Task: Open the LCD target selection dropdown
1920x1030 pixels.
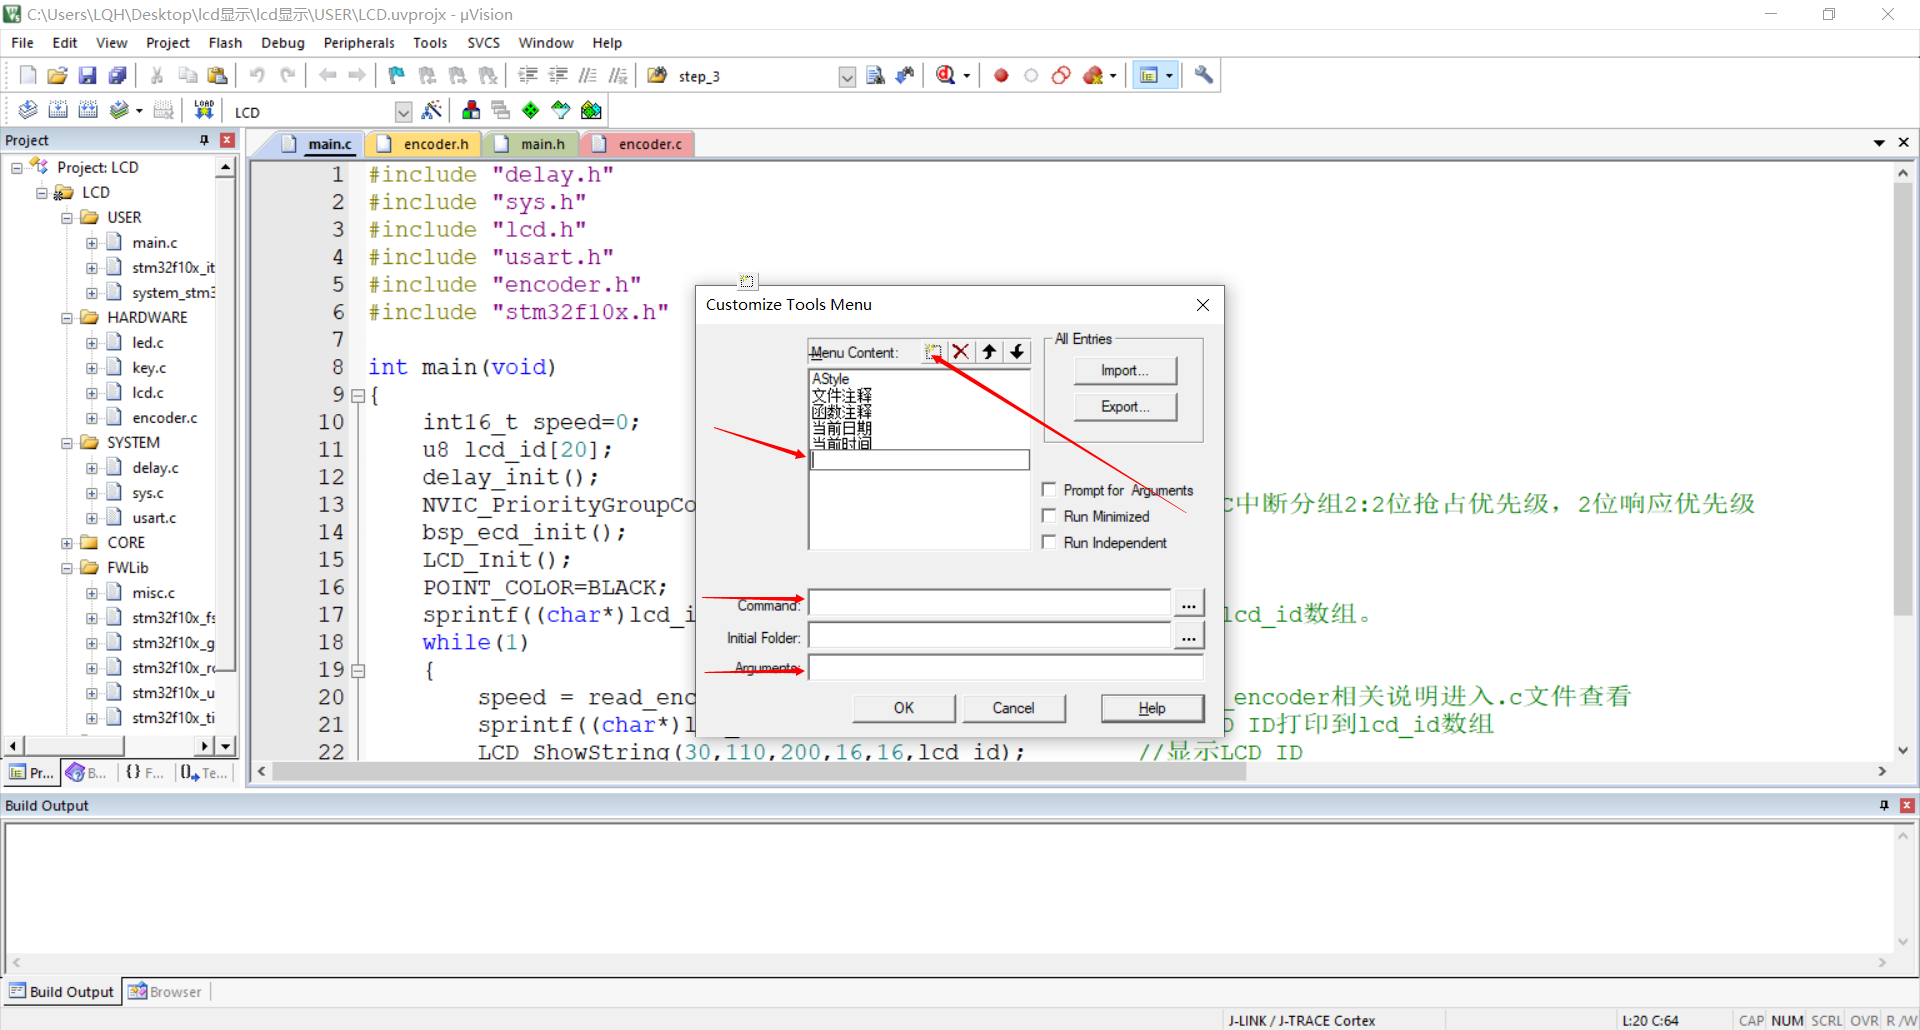Action: 403,112
